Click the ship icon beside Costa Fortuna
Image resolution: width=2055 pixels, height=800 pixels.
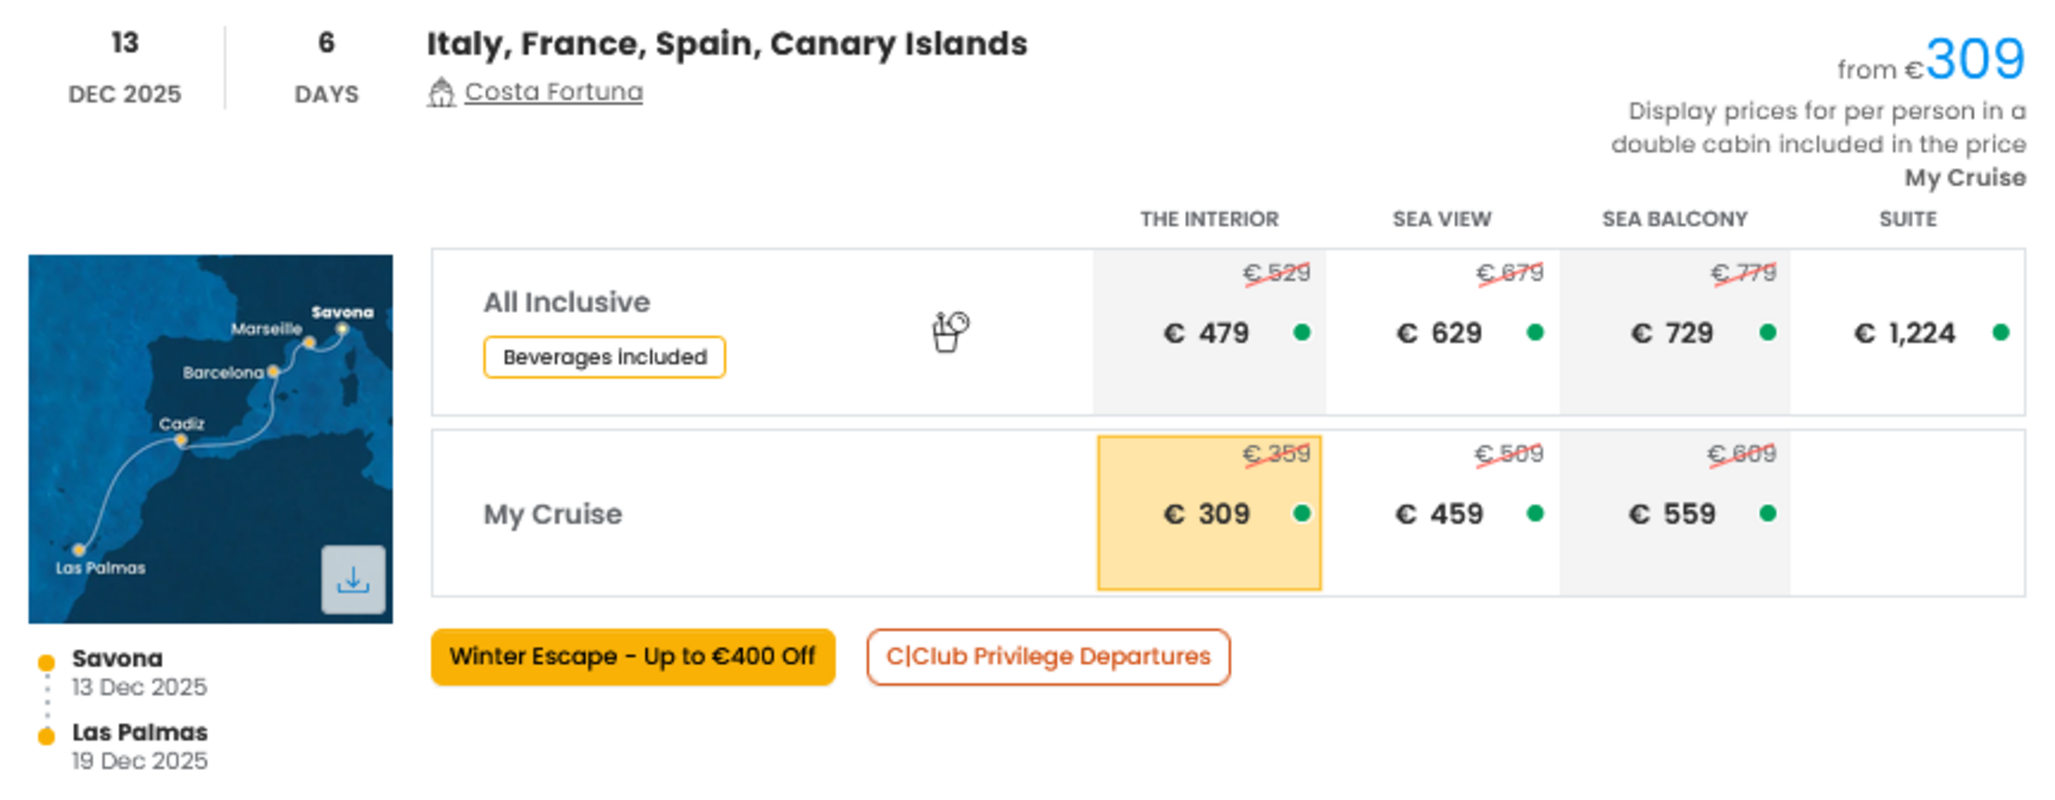tap(441, 92)
